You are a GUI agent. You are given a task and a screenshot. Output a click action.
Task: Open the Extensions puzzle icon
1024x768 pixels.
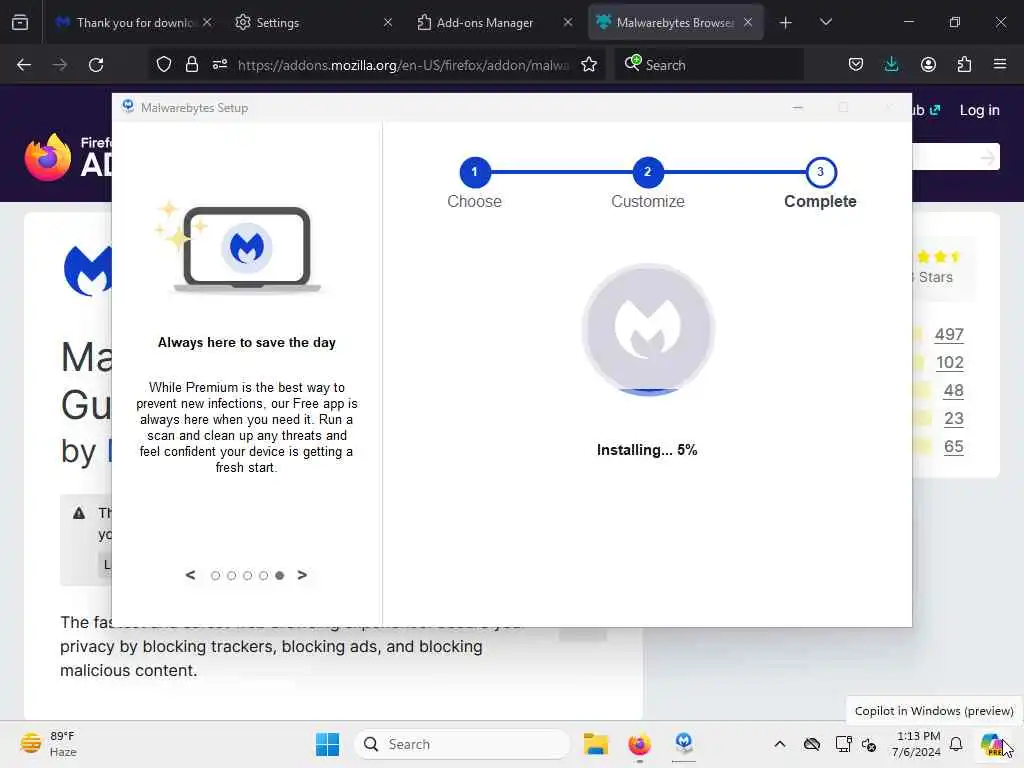click(964, 65)
